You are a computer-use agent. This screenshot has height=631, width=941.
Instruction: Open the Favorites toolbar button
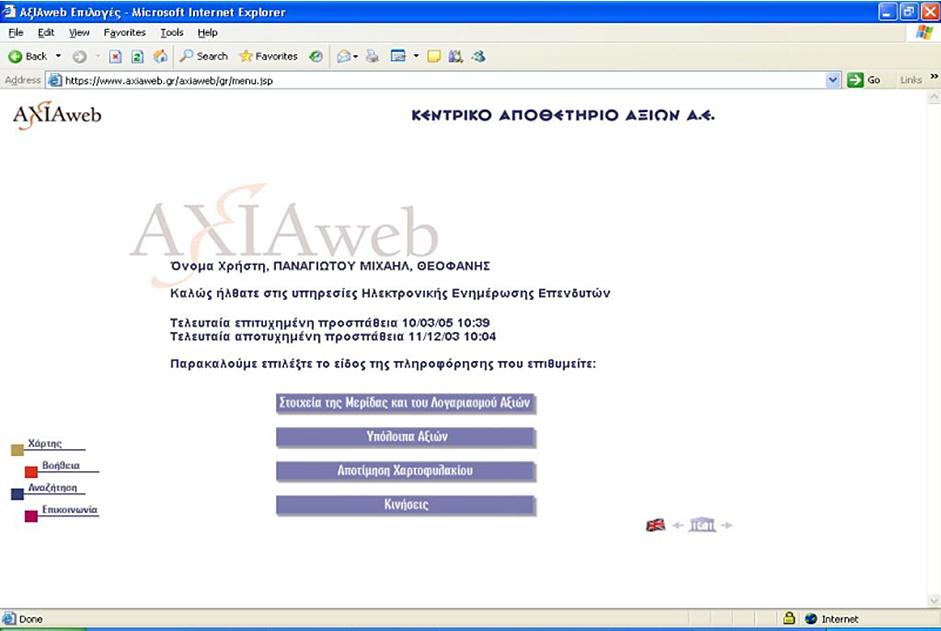tap(268, 56)
